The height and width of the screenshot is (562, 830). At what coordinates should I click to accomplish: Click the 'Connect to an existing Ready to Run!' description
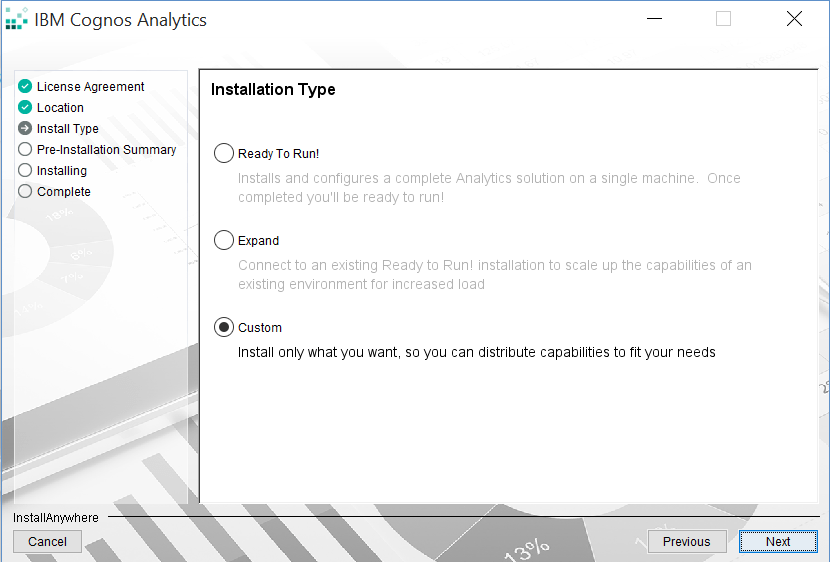pyautogui.click(x=494, y=274)
